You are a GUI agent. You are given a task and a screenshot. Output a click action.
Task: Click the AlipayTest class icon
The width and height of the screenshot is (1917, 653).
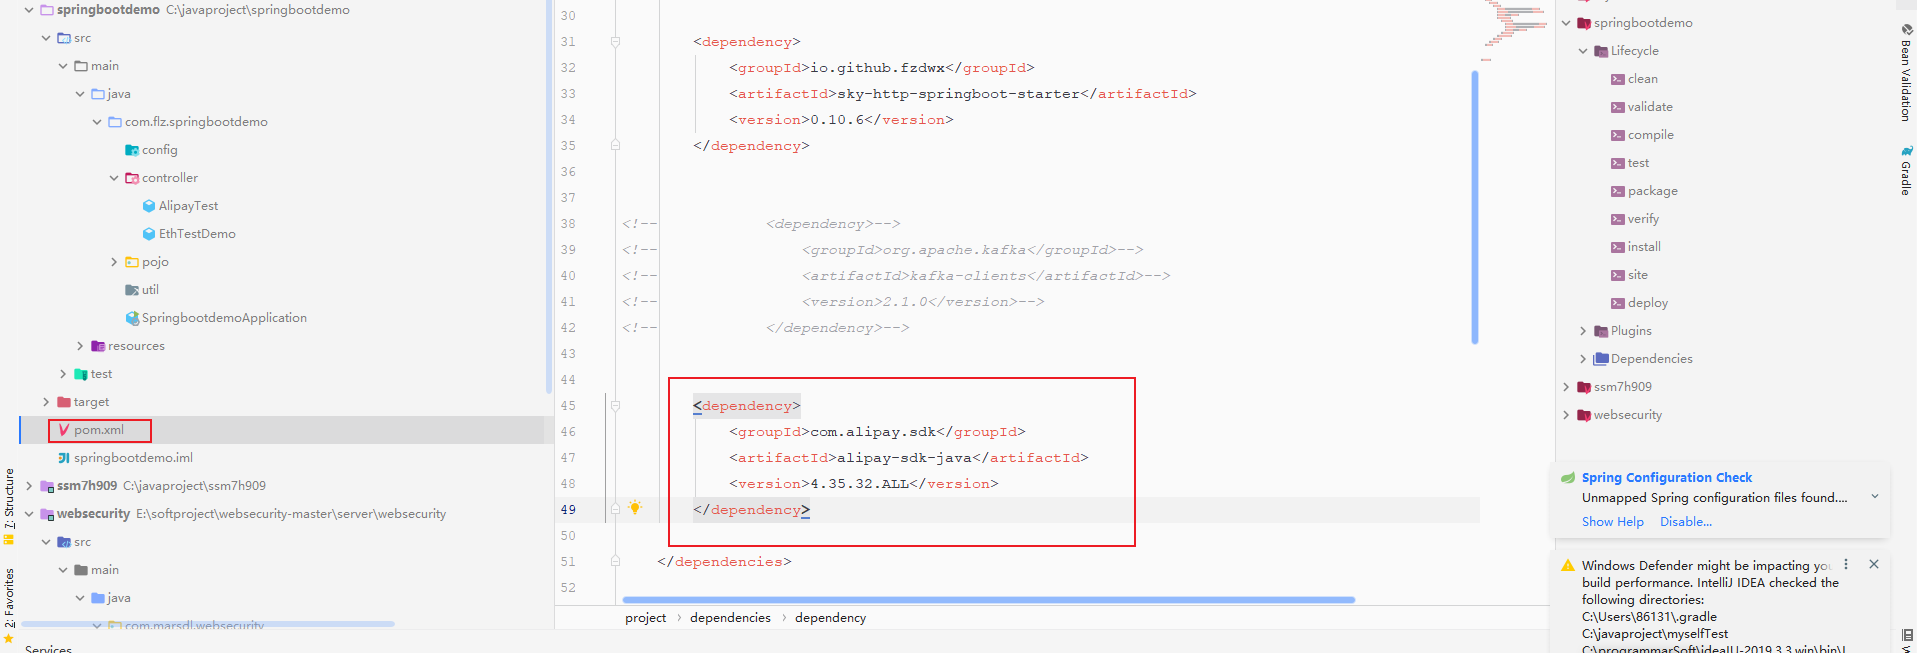[149, 206]
